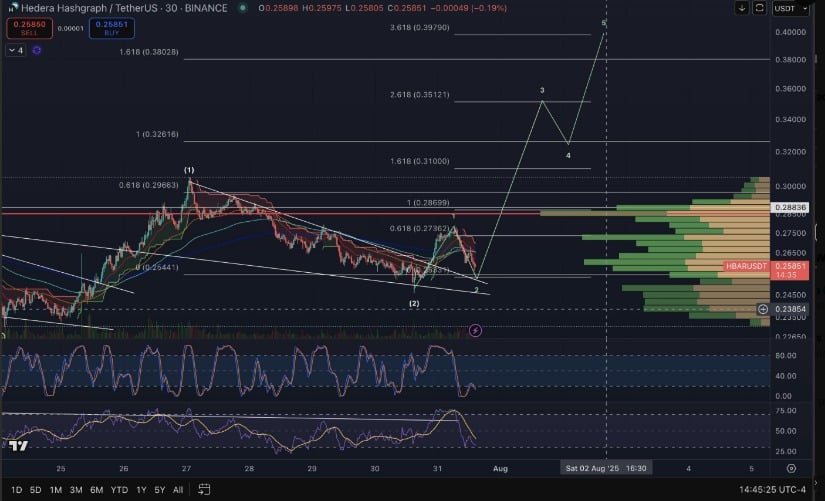
Task: Select the 1M date range
Action: [56, 490]
